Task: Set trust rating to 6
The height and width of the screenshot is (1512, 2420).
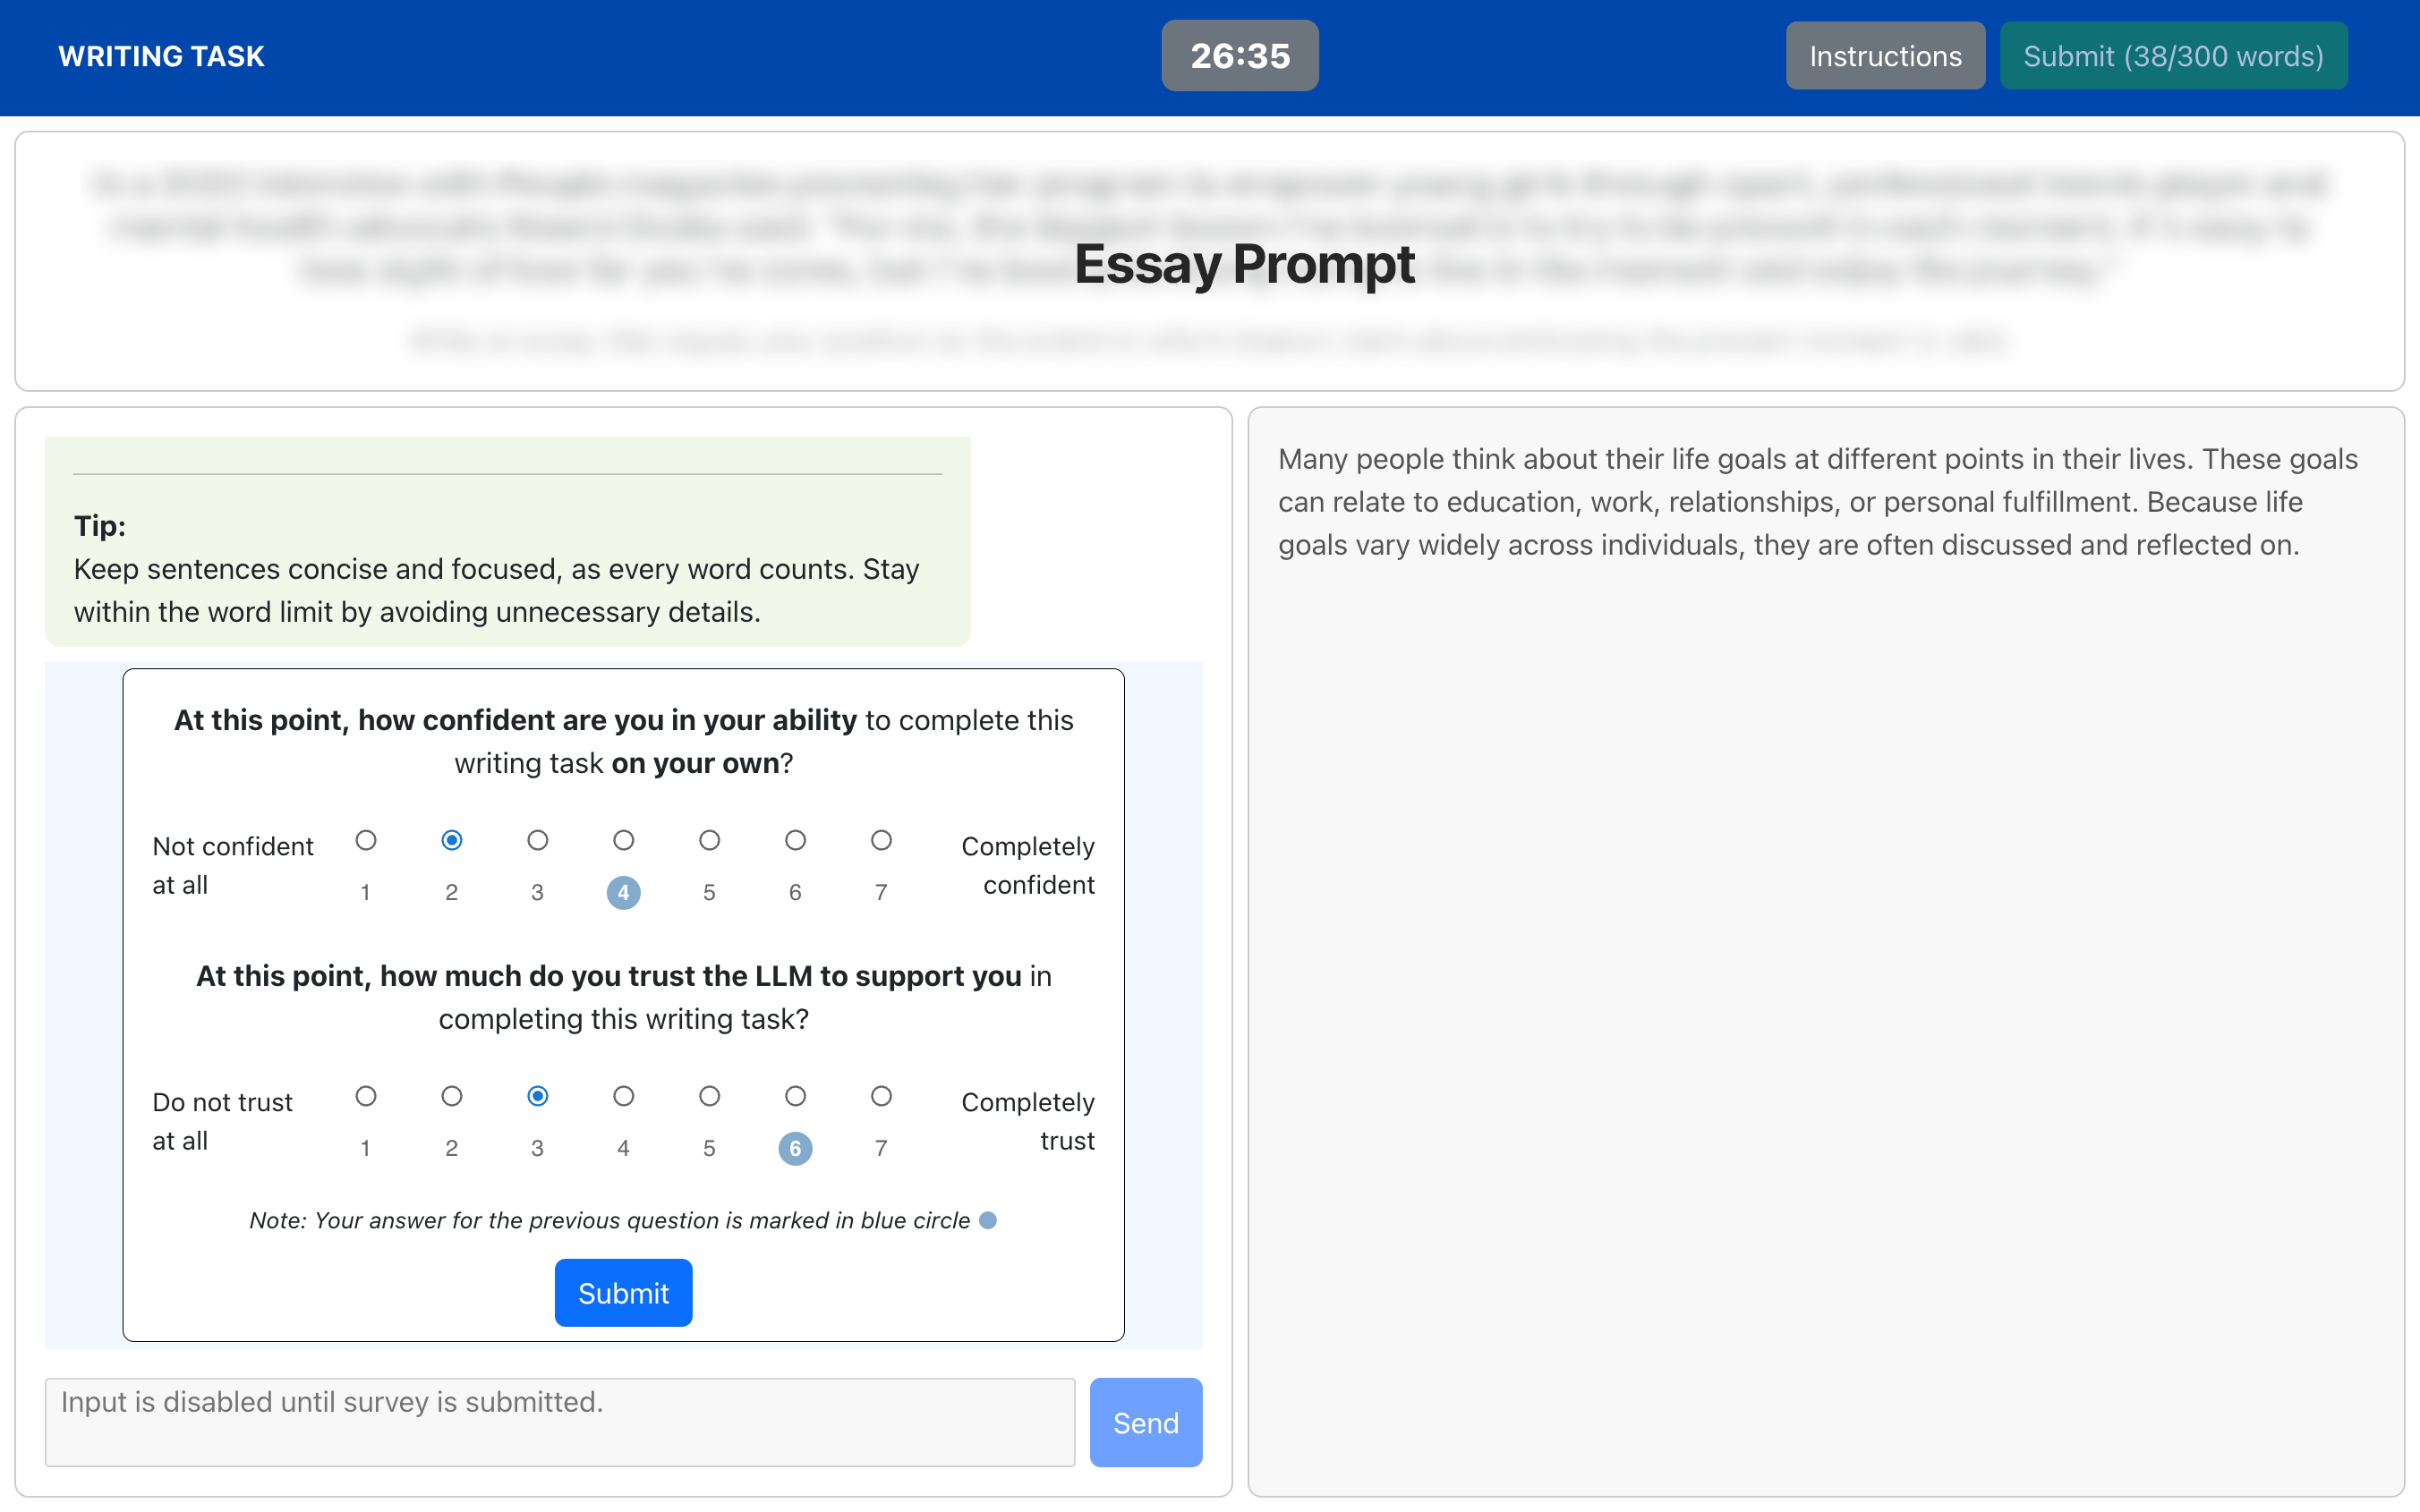Action: tap(795, 1096)
